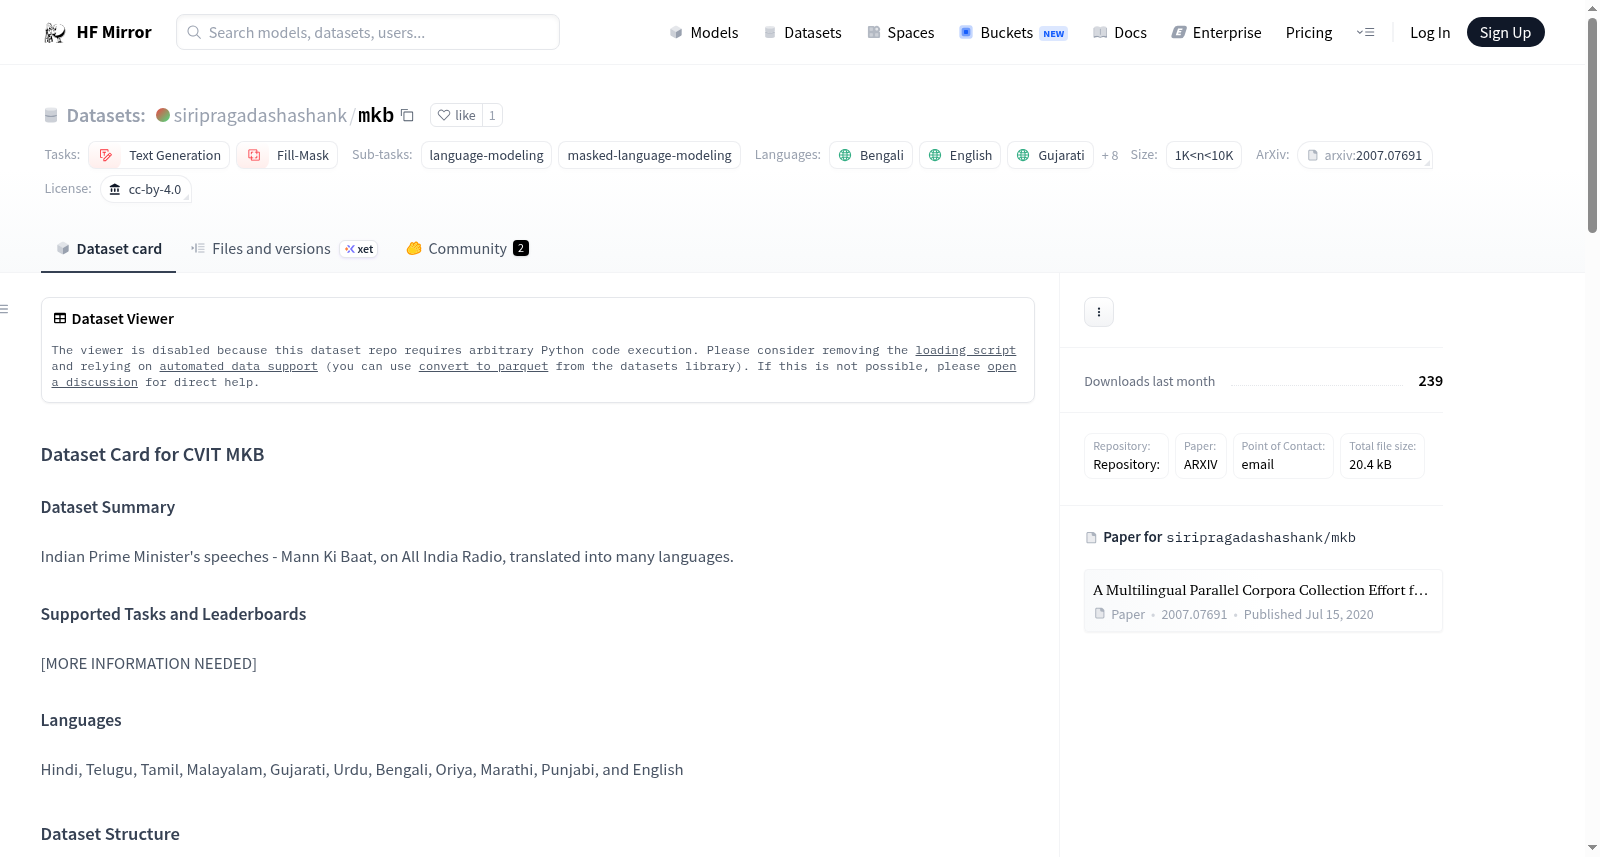Open the mkb dataset name link
The height and width of the screenshot is (857, 1600).
(376, 115)
